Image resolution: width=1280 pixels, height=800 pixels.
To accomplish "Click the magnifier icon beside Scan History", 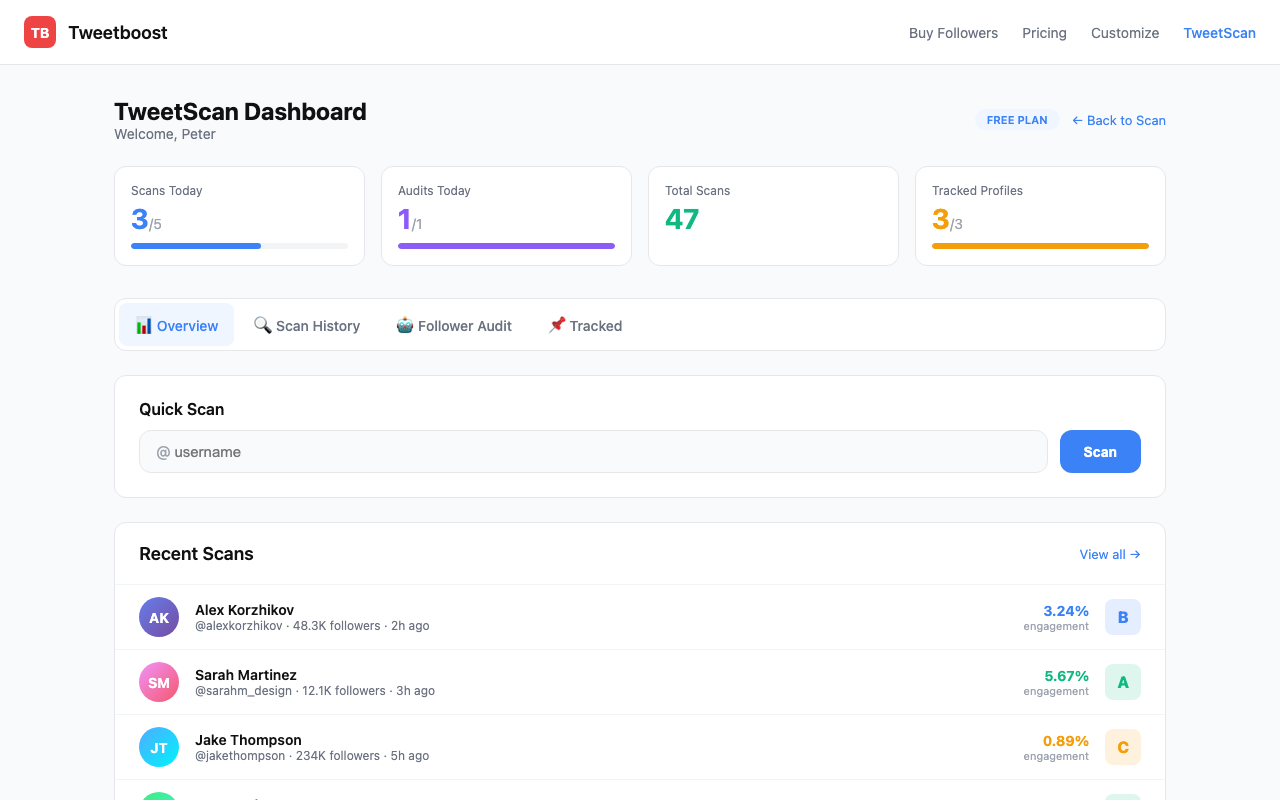I will [262, 325].
